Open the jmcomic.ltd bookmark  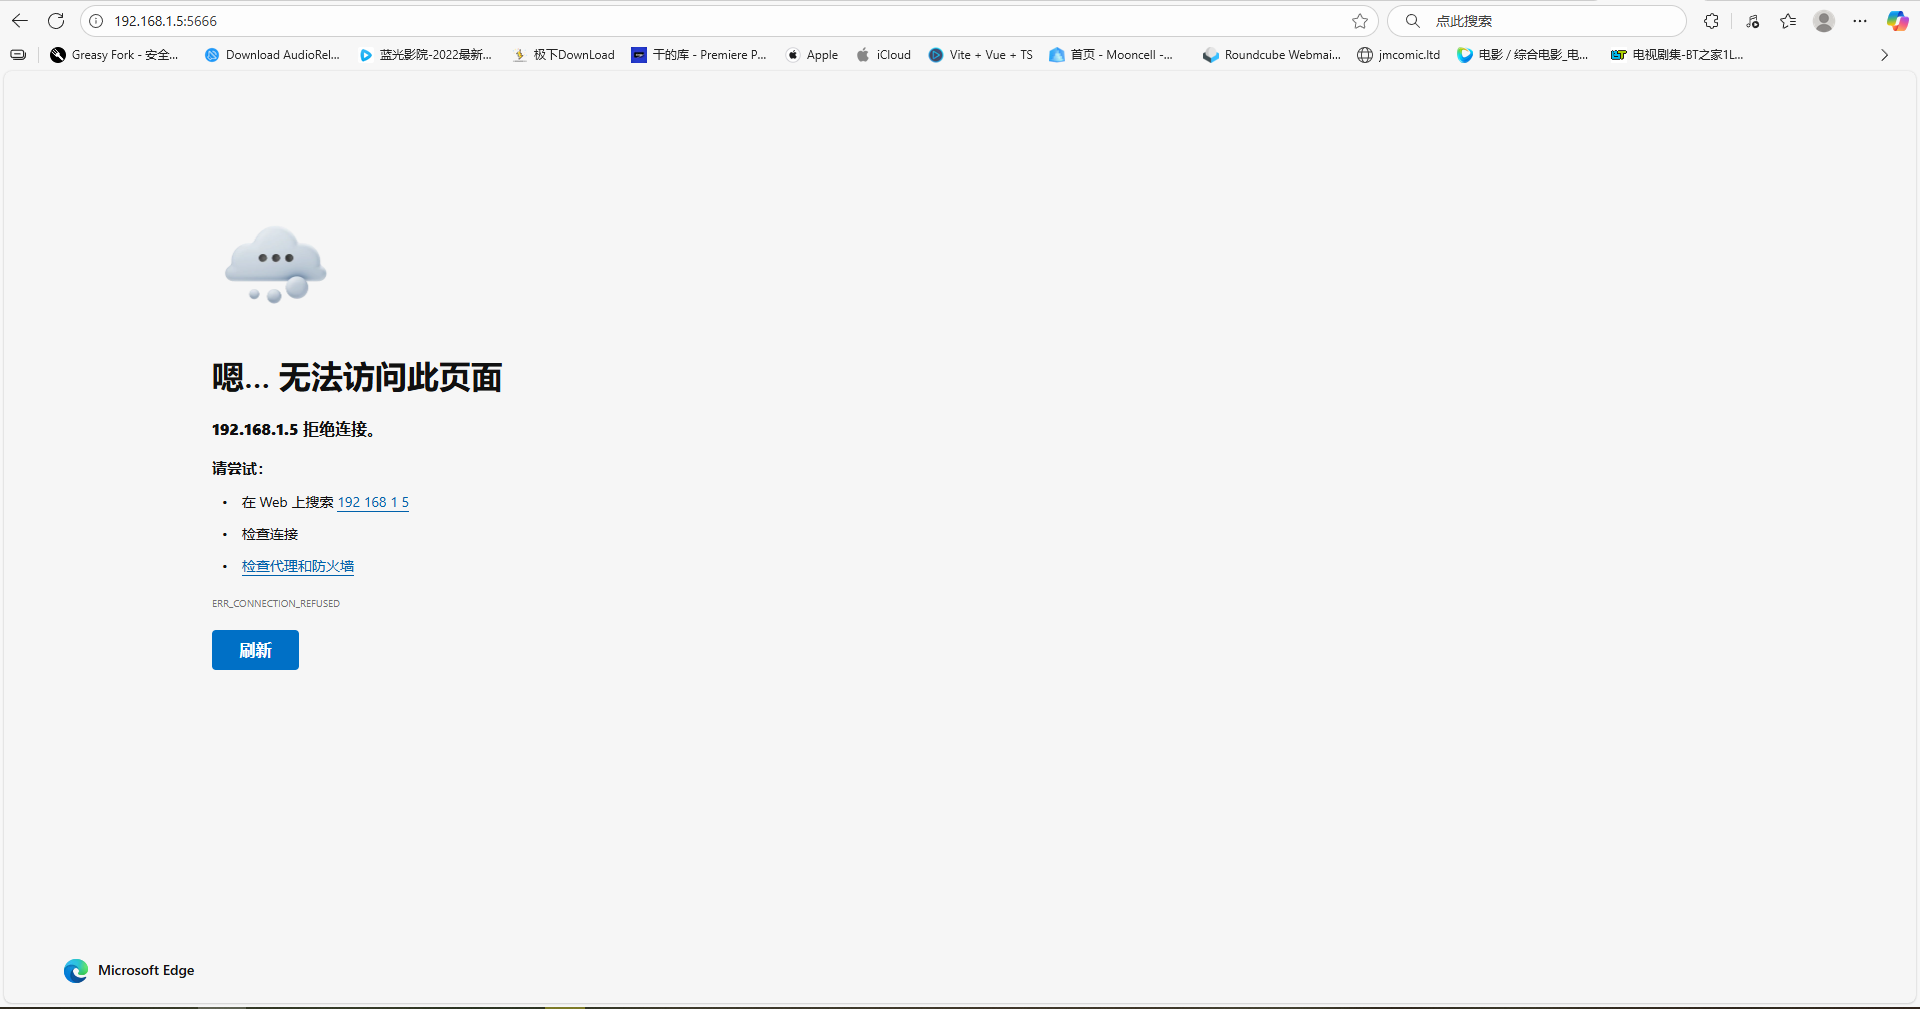point(1398,55)
